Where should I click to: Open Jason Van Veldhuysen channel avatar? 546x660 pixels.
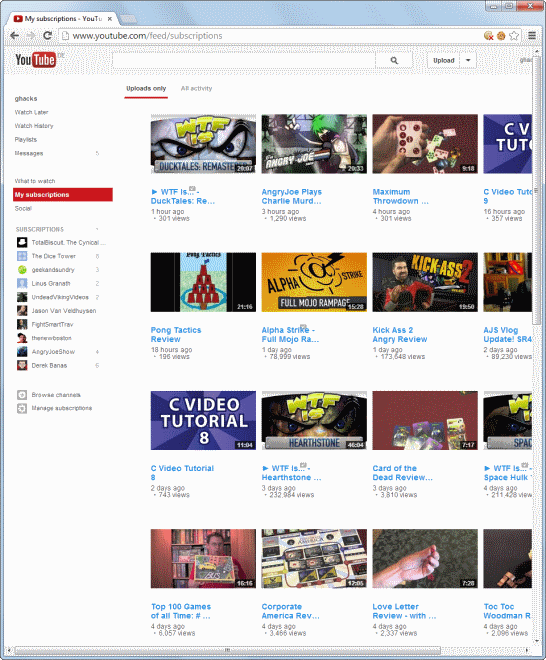tap(22, 311)
